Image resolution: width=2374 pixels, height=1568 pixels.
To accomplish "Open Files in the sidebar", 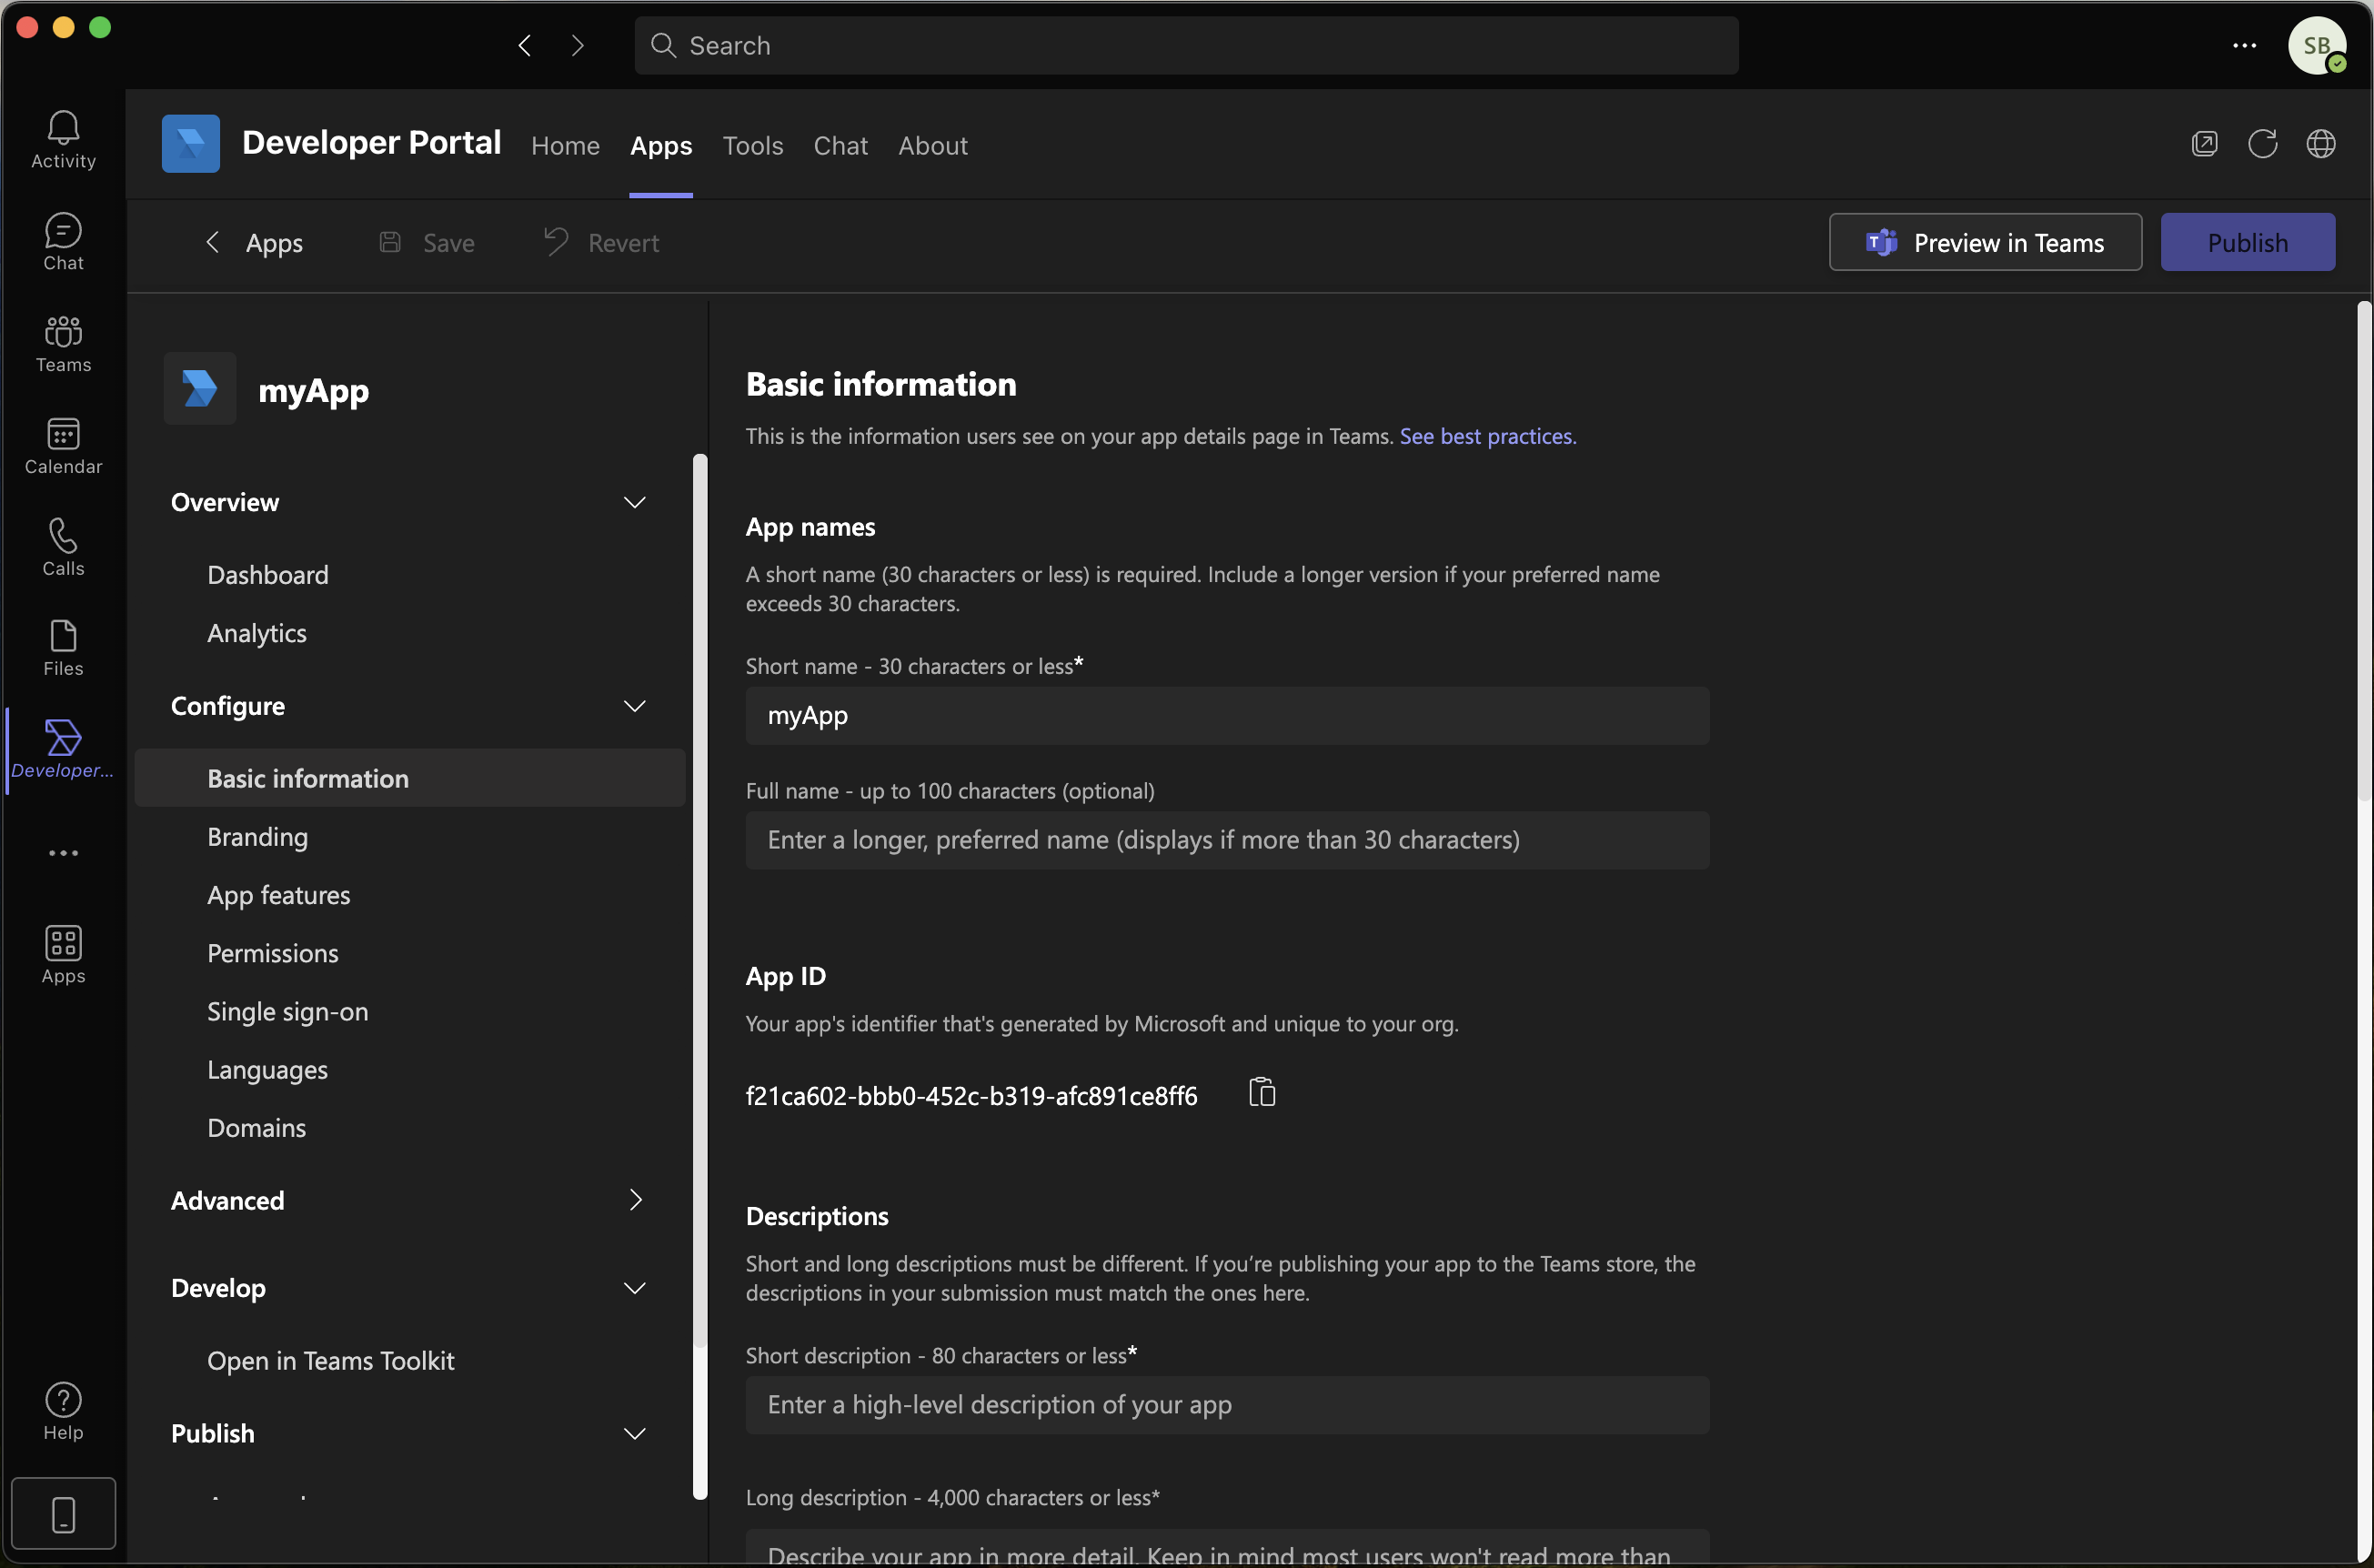I will [x=63, y=649].
